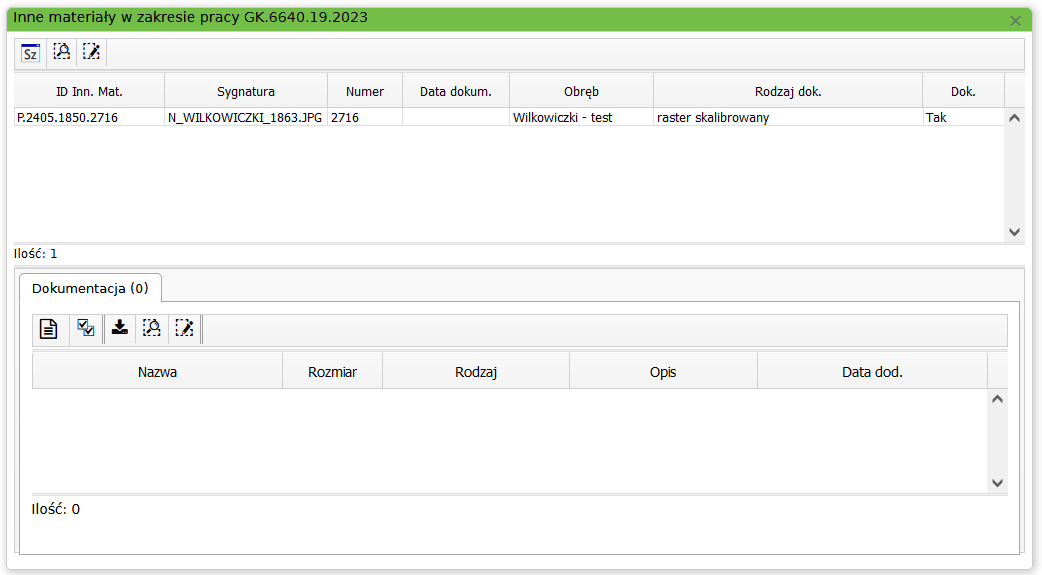Click the Sz icon in top toolbar
Screen dimensions: 1042x575
31,53
